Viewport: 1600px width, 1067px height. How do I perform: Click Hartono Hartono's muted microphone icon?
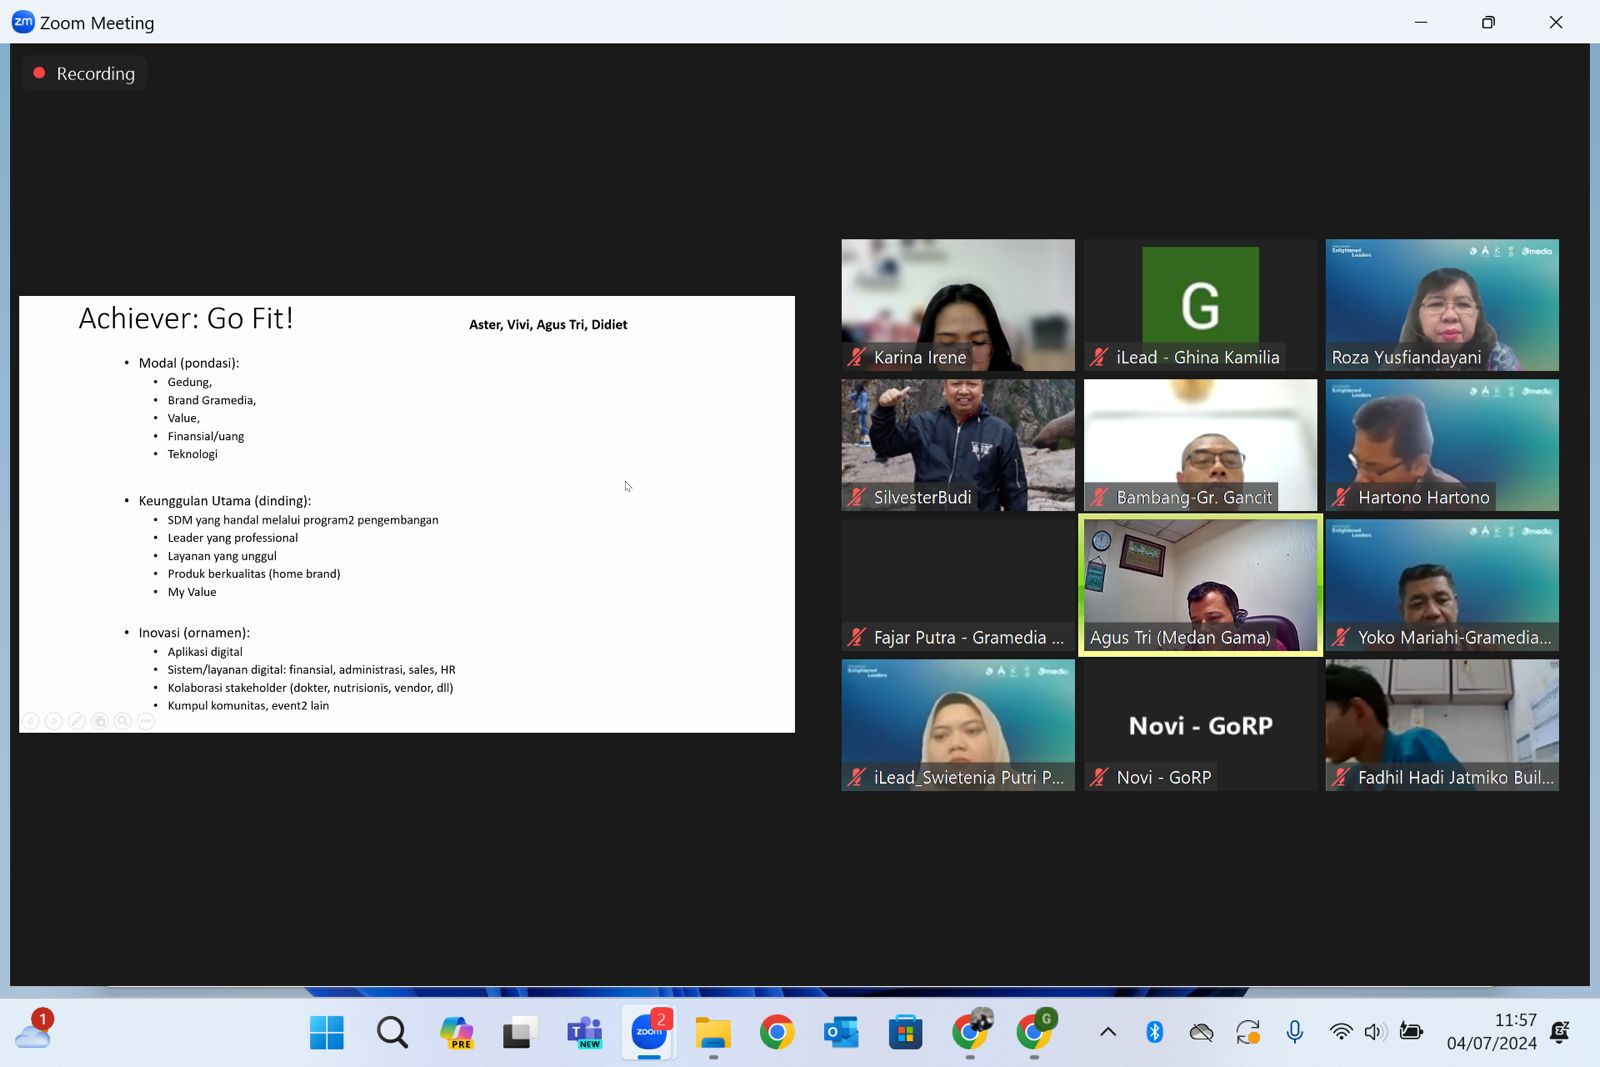click(1341, 497)
